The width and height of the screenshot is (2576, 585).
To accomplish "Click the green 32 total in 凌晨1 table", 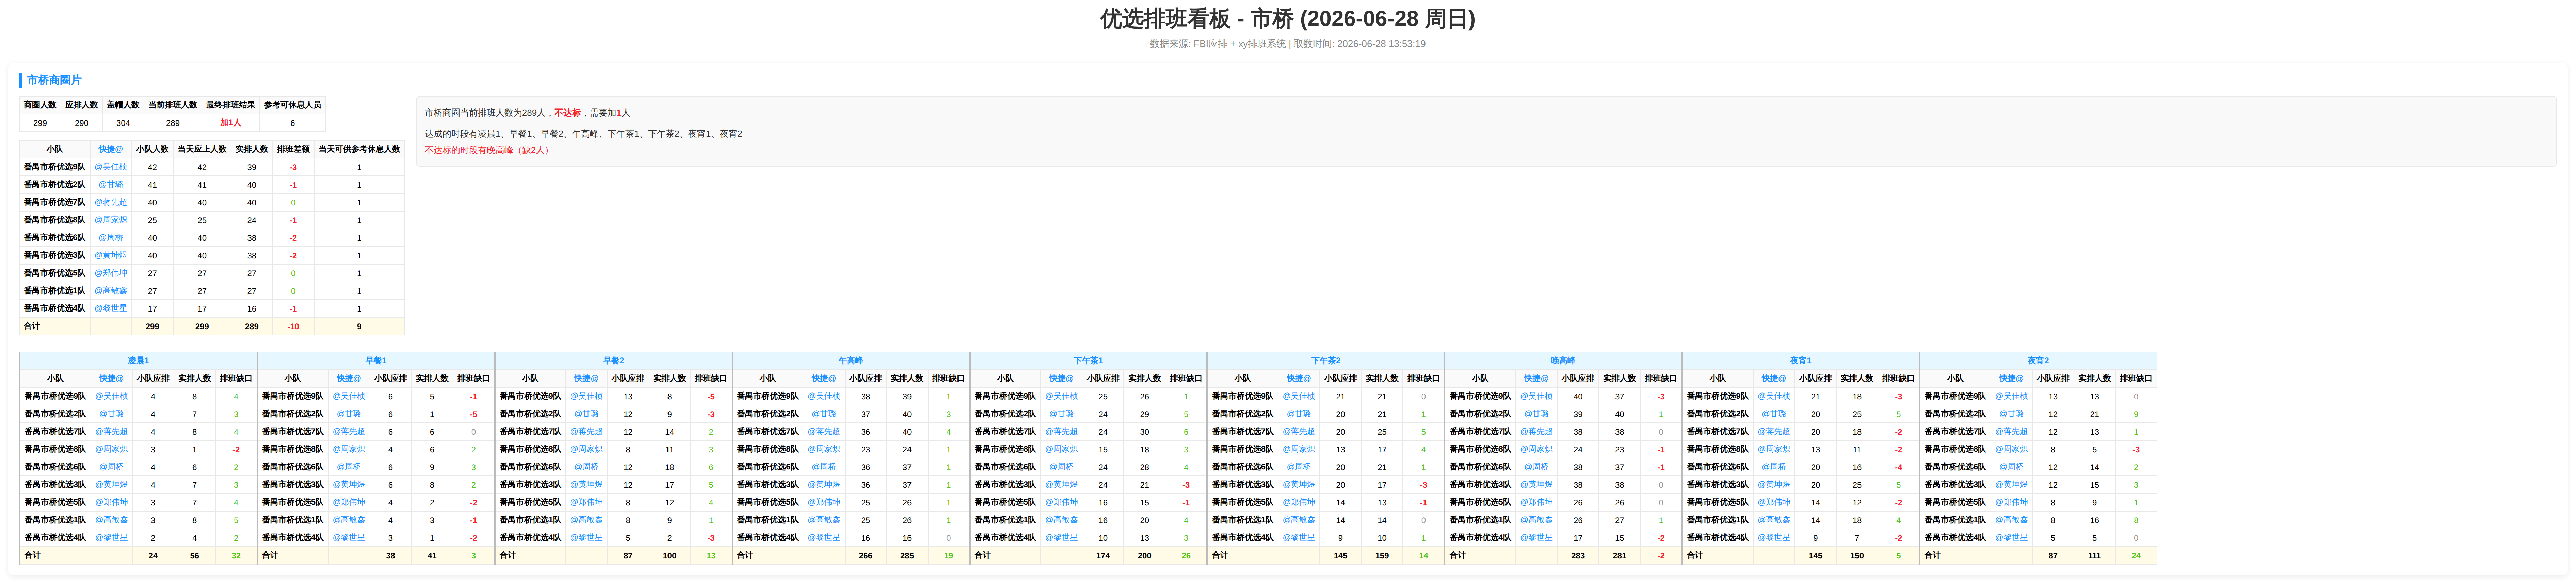I will point(236,556).
